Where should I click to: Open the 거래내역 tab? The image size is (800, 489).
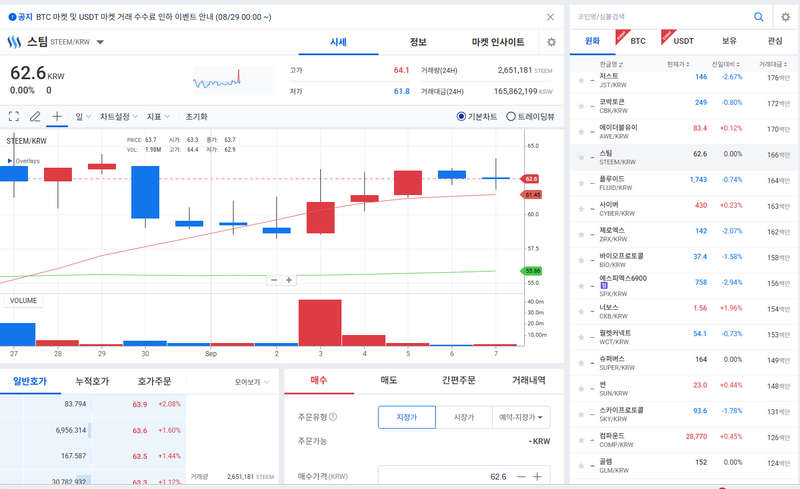coord(529,380)
